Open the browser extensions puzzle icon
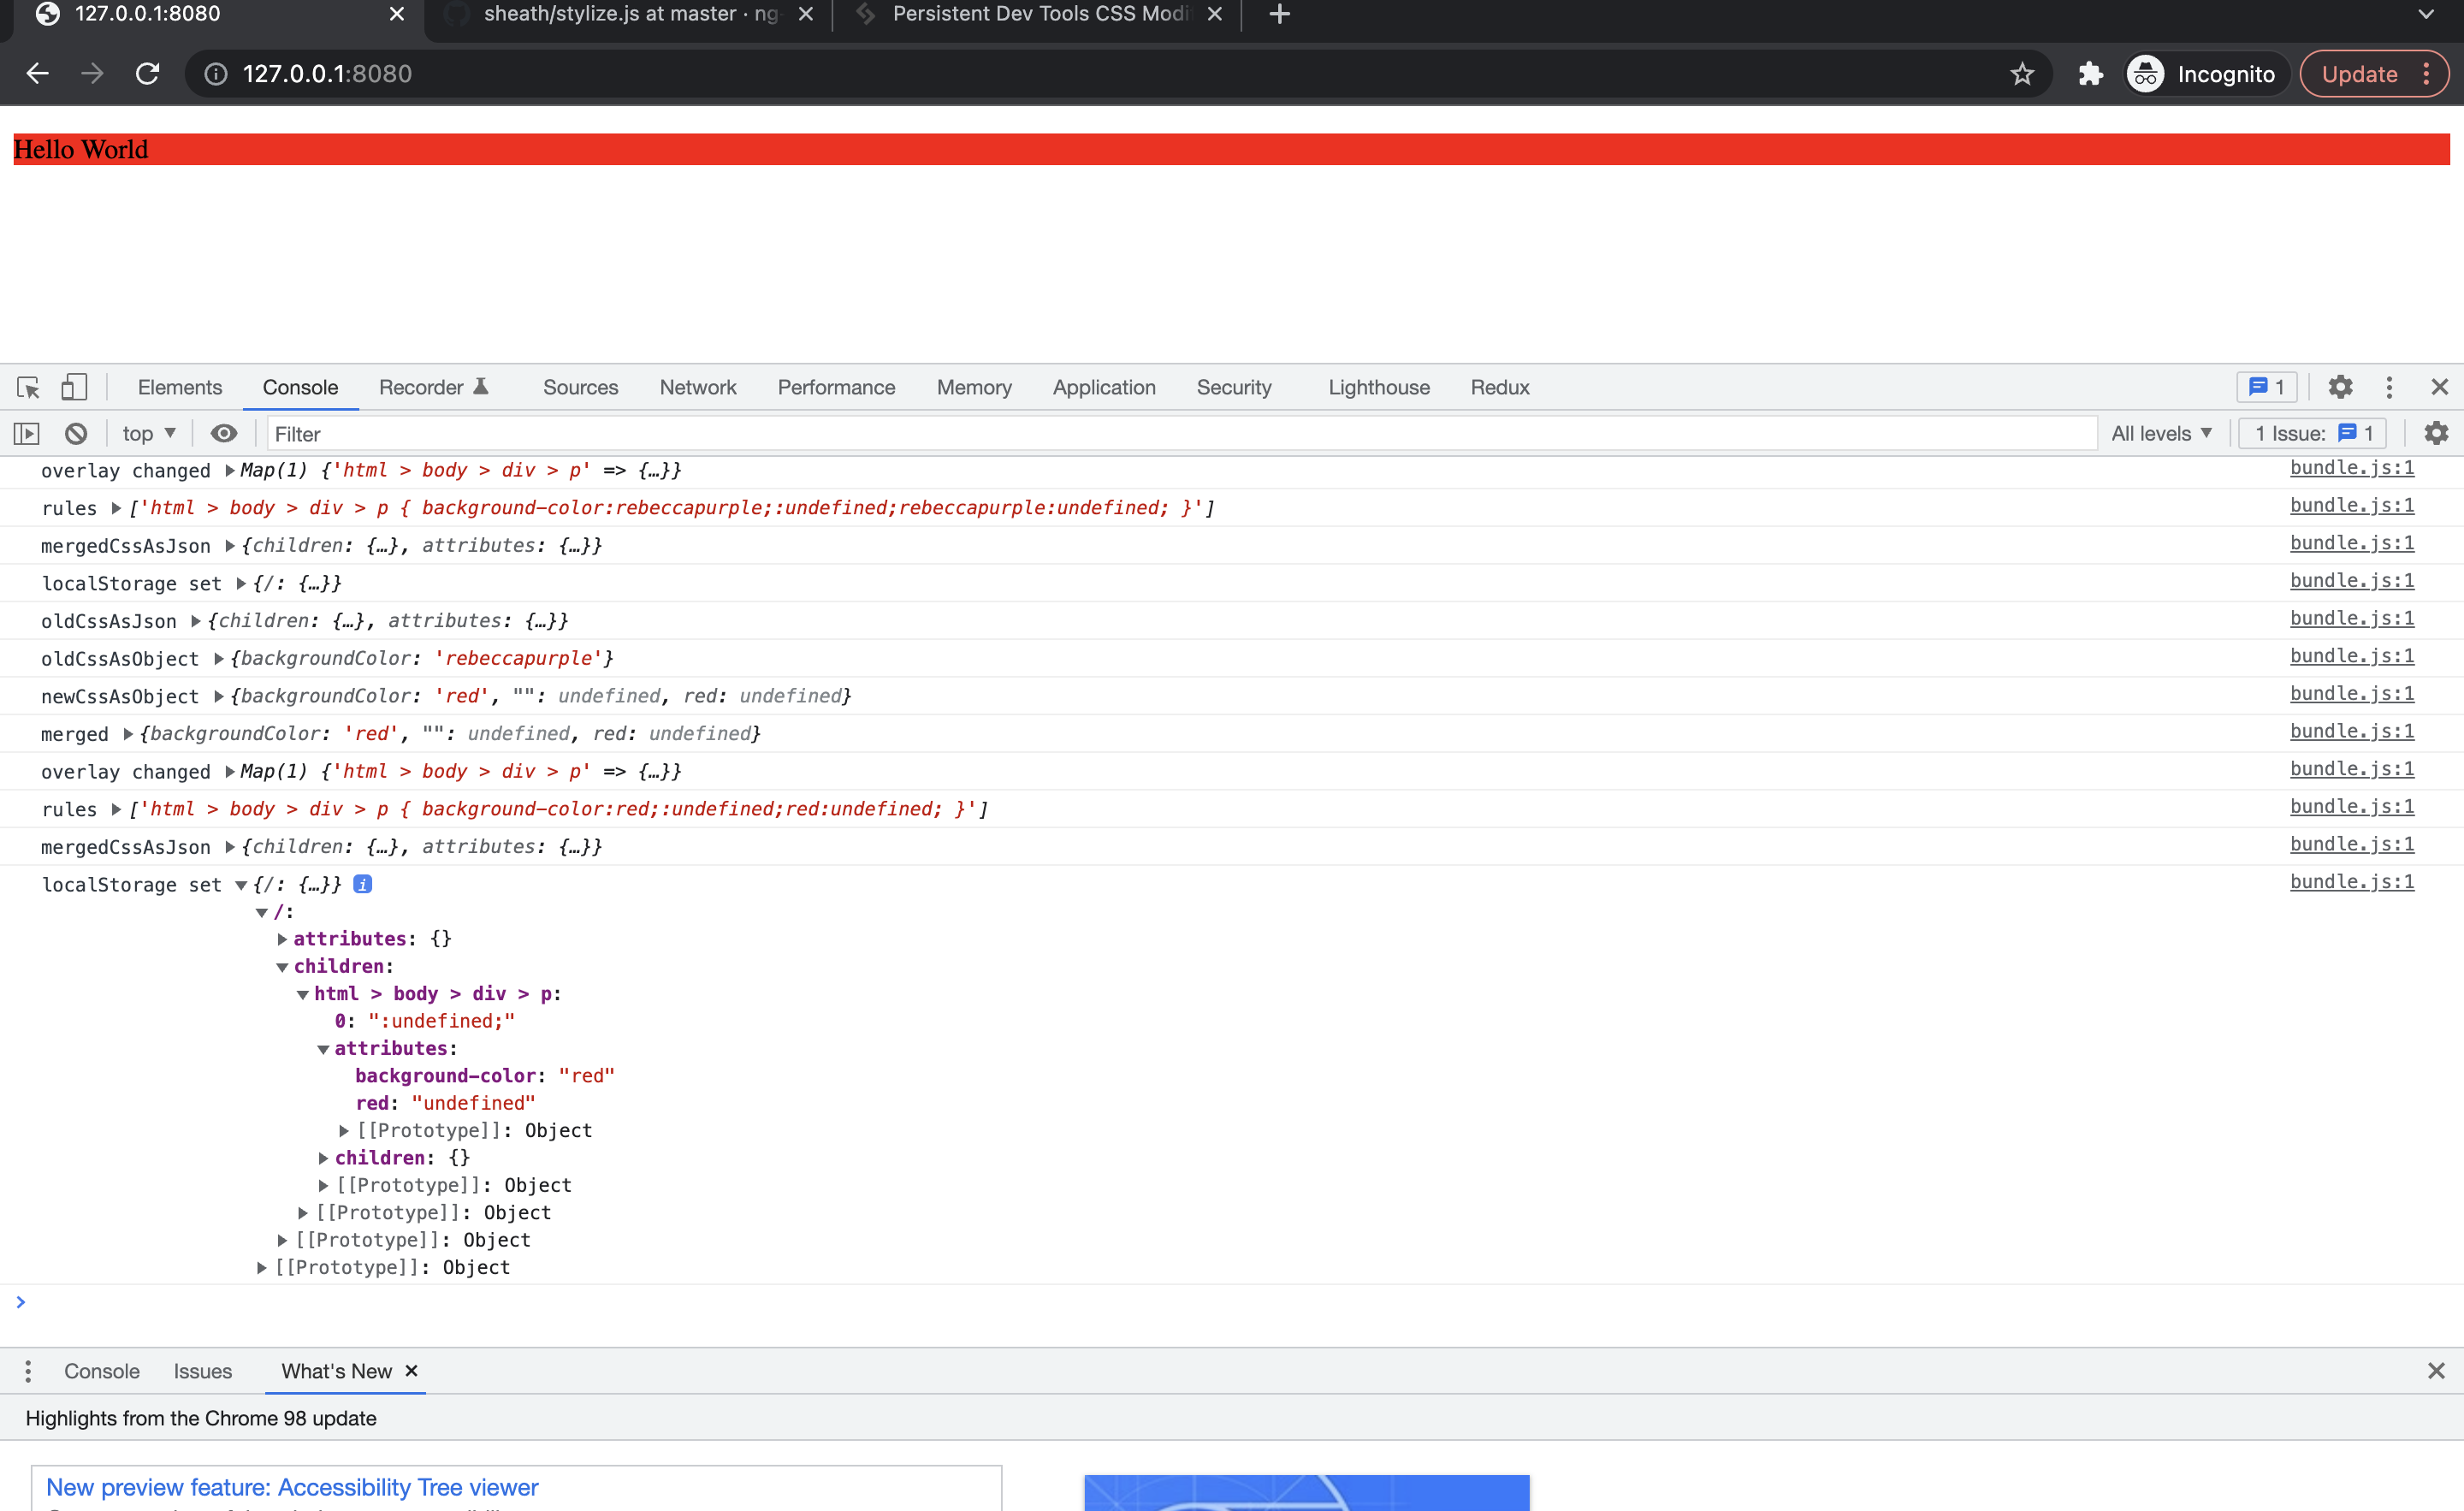The height and width of the screenshot is (1511, 2464). (2090, 74)
